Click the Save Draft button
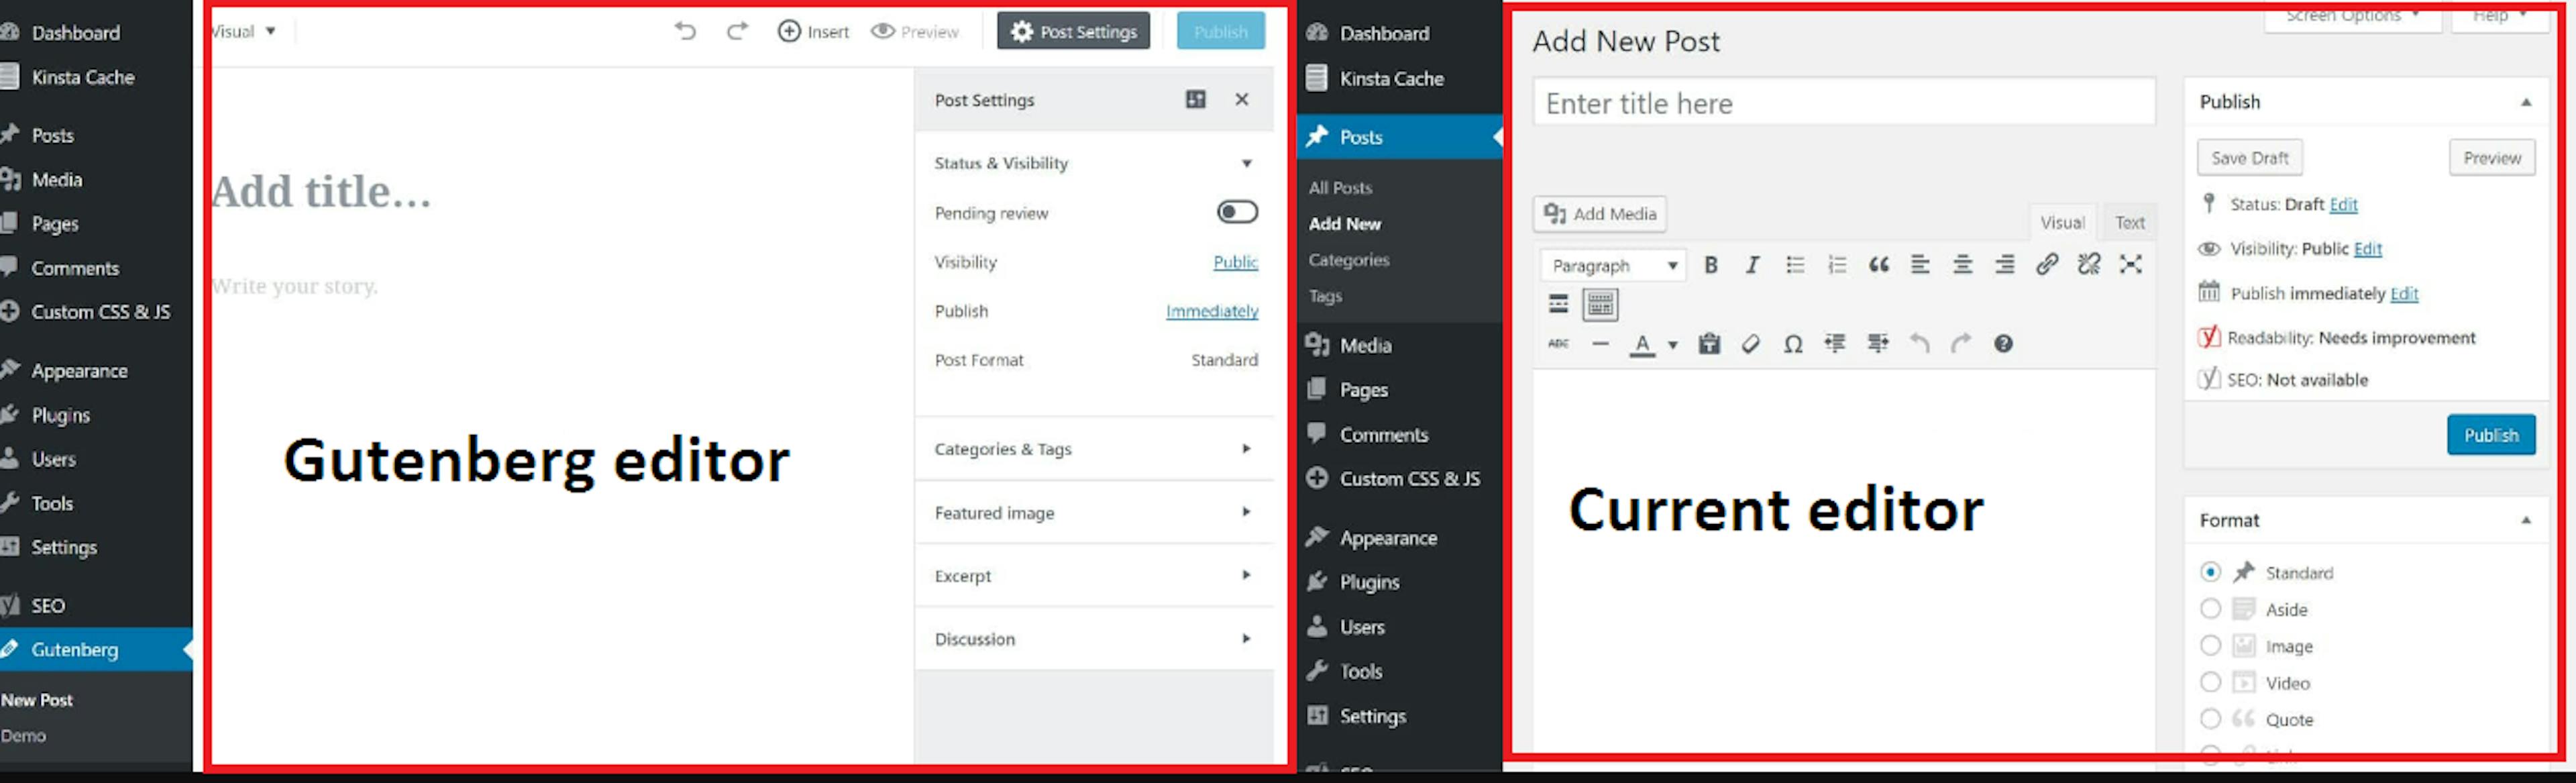Image resolution: width=2576 pixels, height=783 pixels. point(2250,158)
